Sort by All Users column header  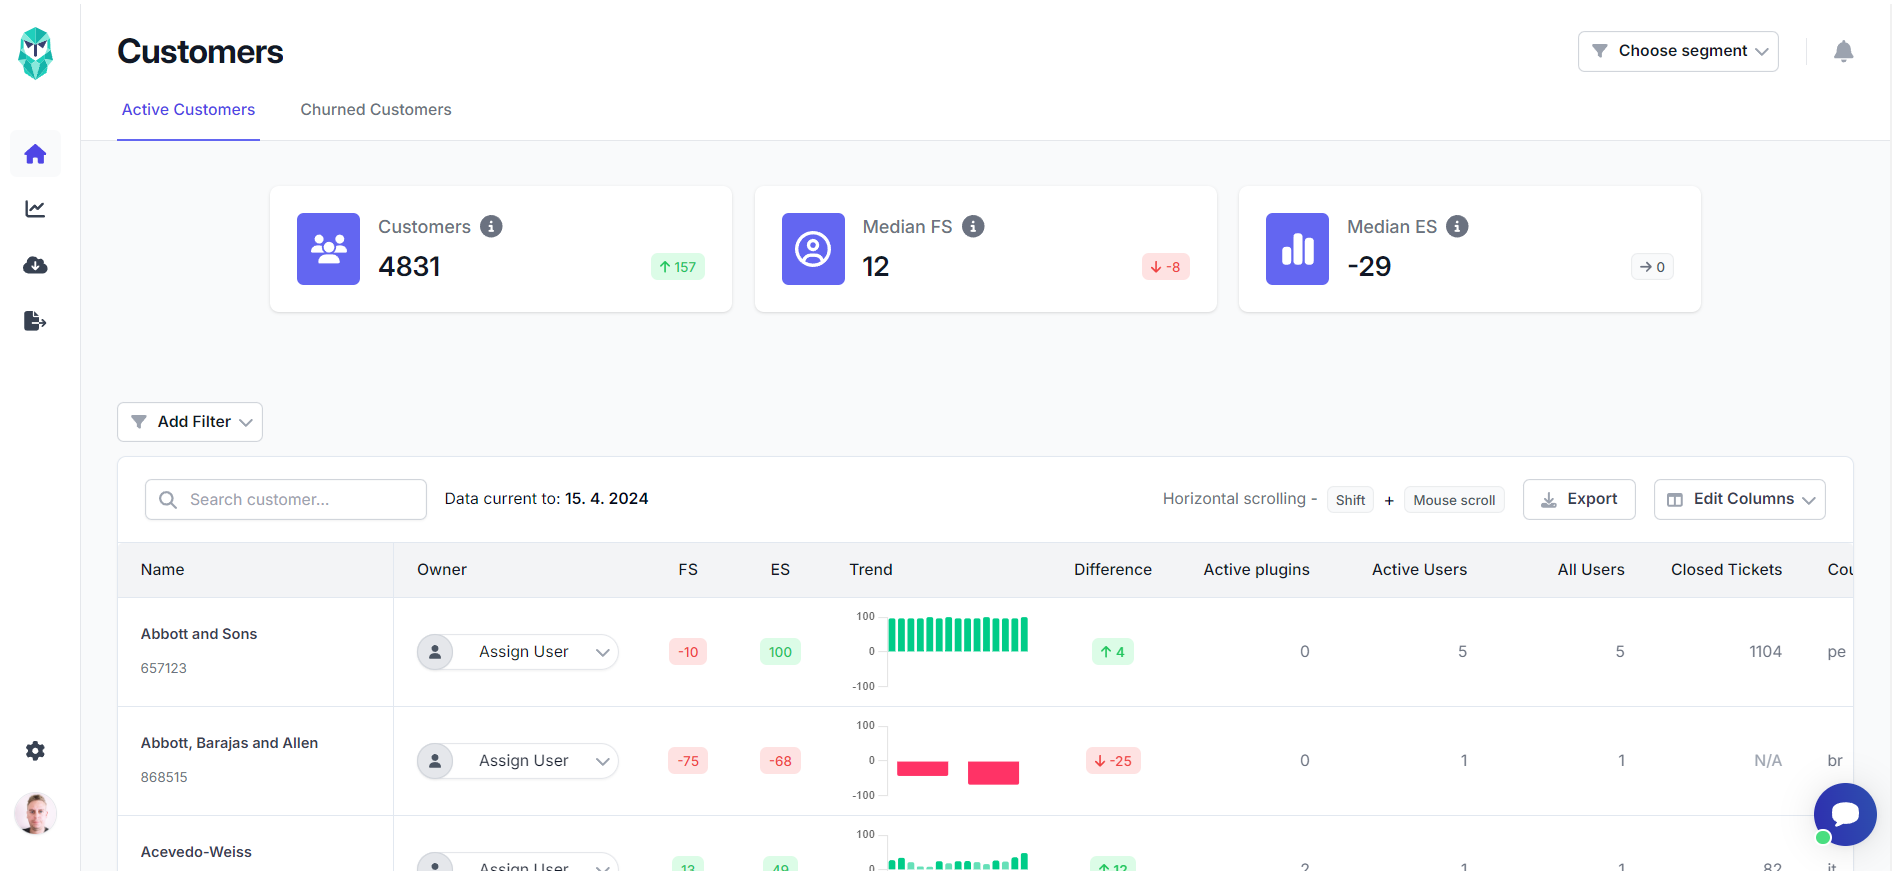1591,570
